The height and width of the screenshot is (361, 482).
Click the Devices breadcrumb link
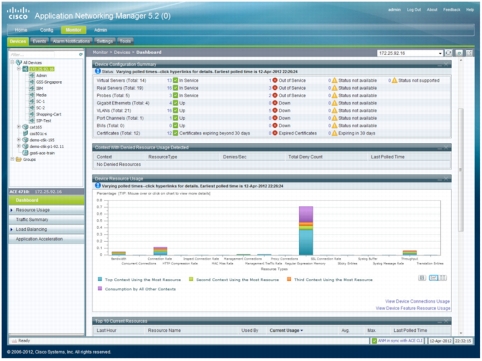[122, 52]
